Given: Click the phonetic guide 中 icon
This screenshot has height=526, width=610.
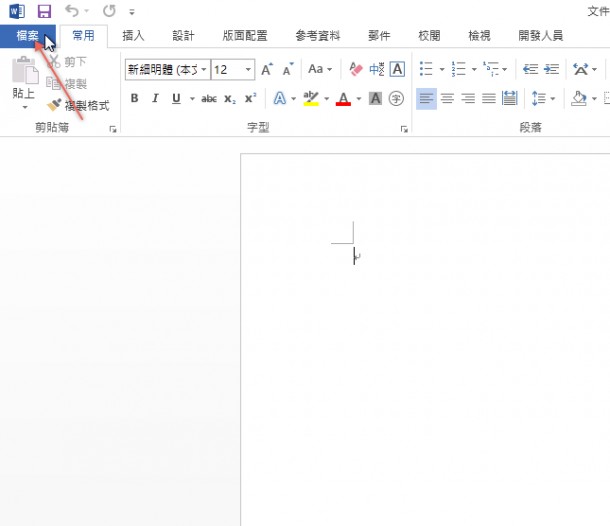Looking at the screenshot, I should tap(377, 69).
